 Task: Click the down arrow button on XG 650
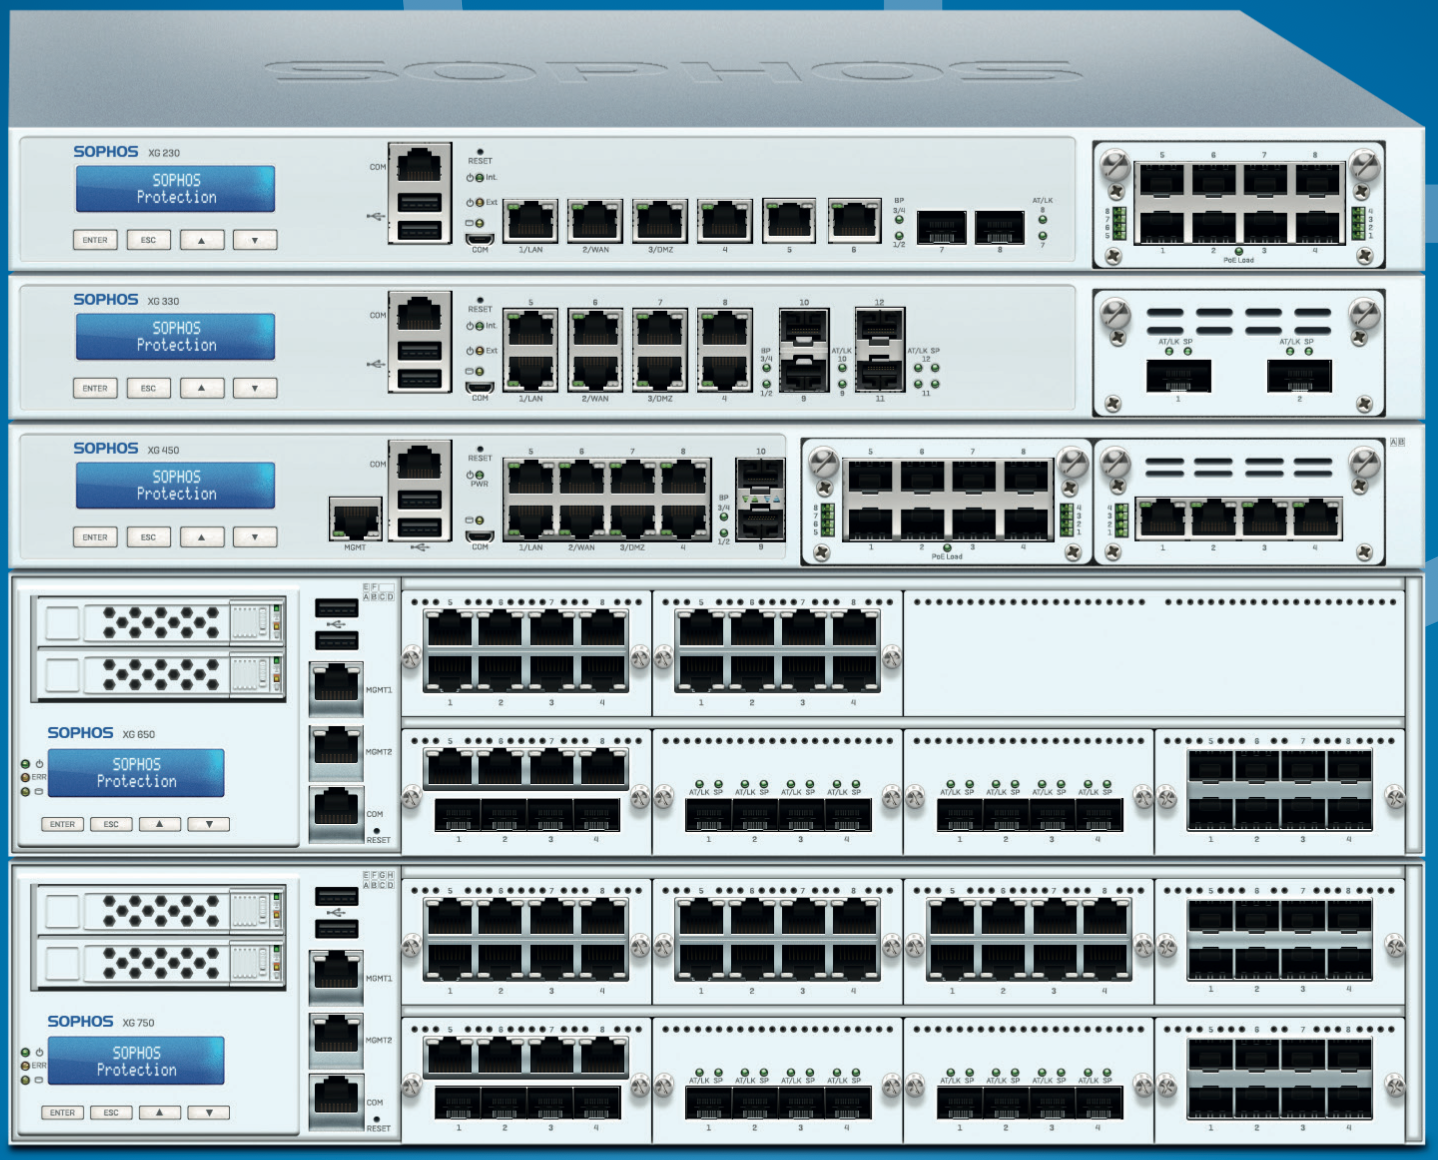[x=209, y=824]
